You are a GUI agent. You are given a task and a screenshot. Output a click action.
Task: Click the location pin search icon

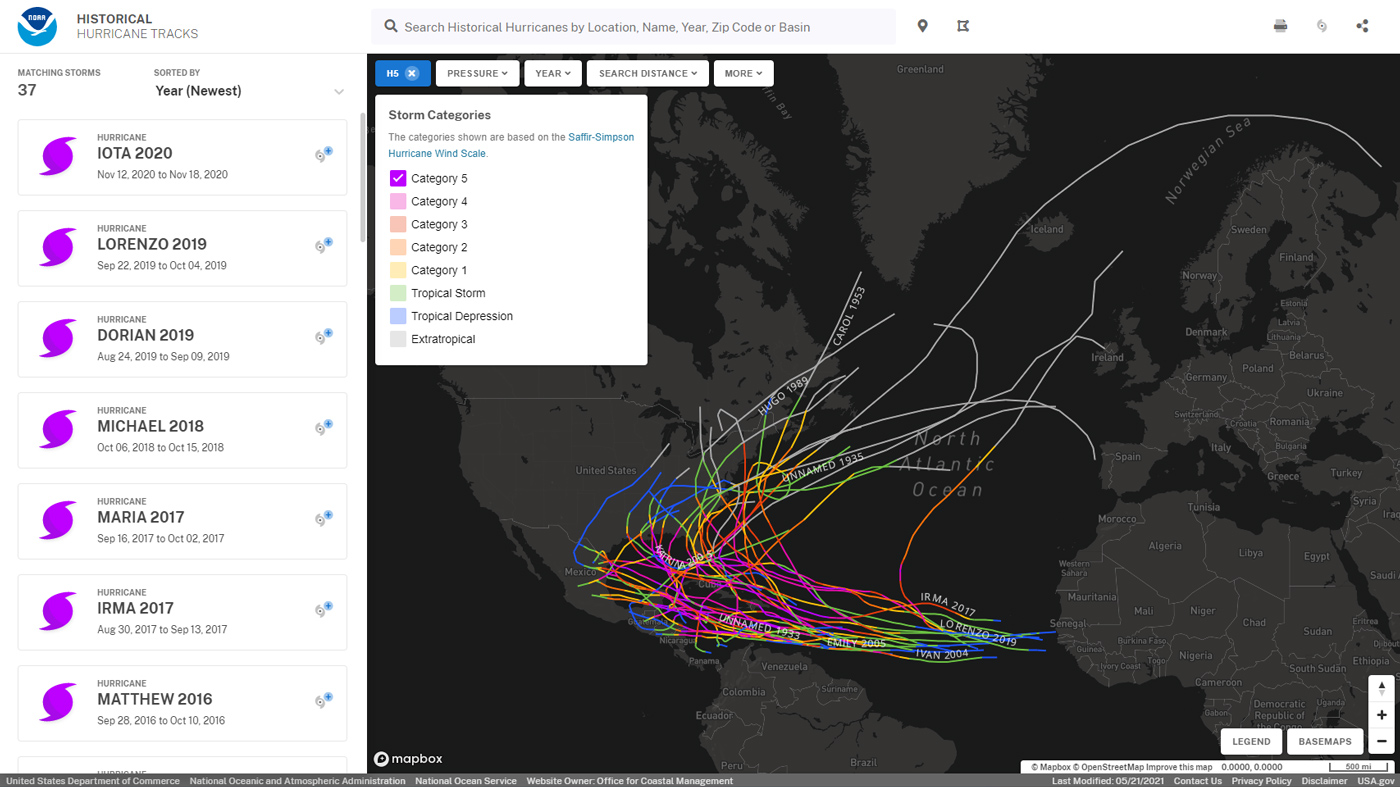pyautogui.click(x=922, y=26)
